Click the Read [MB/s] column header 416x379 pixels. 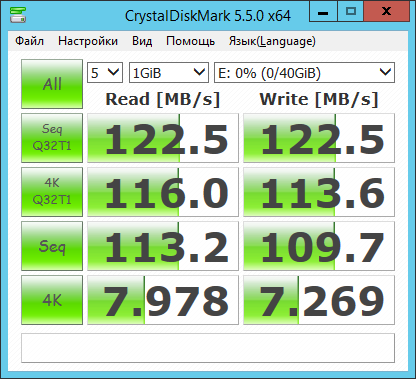coord(163,99)
